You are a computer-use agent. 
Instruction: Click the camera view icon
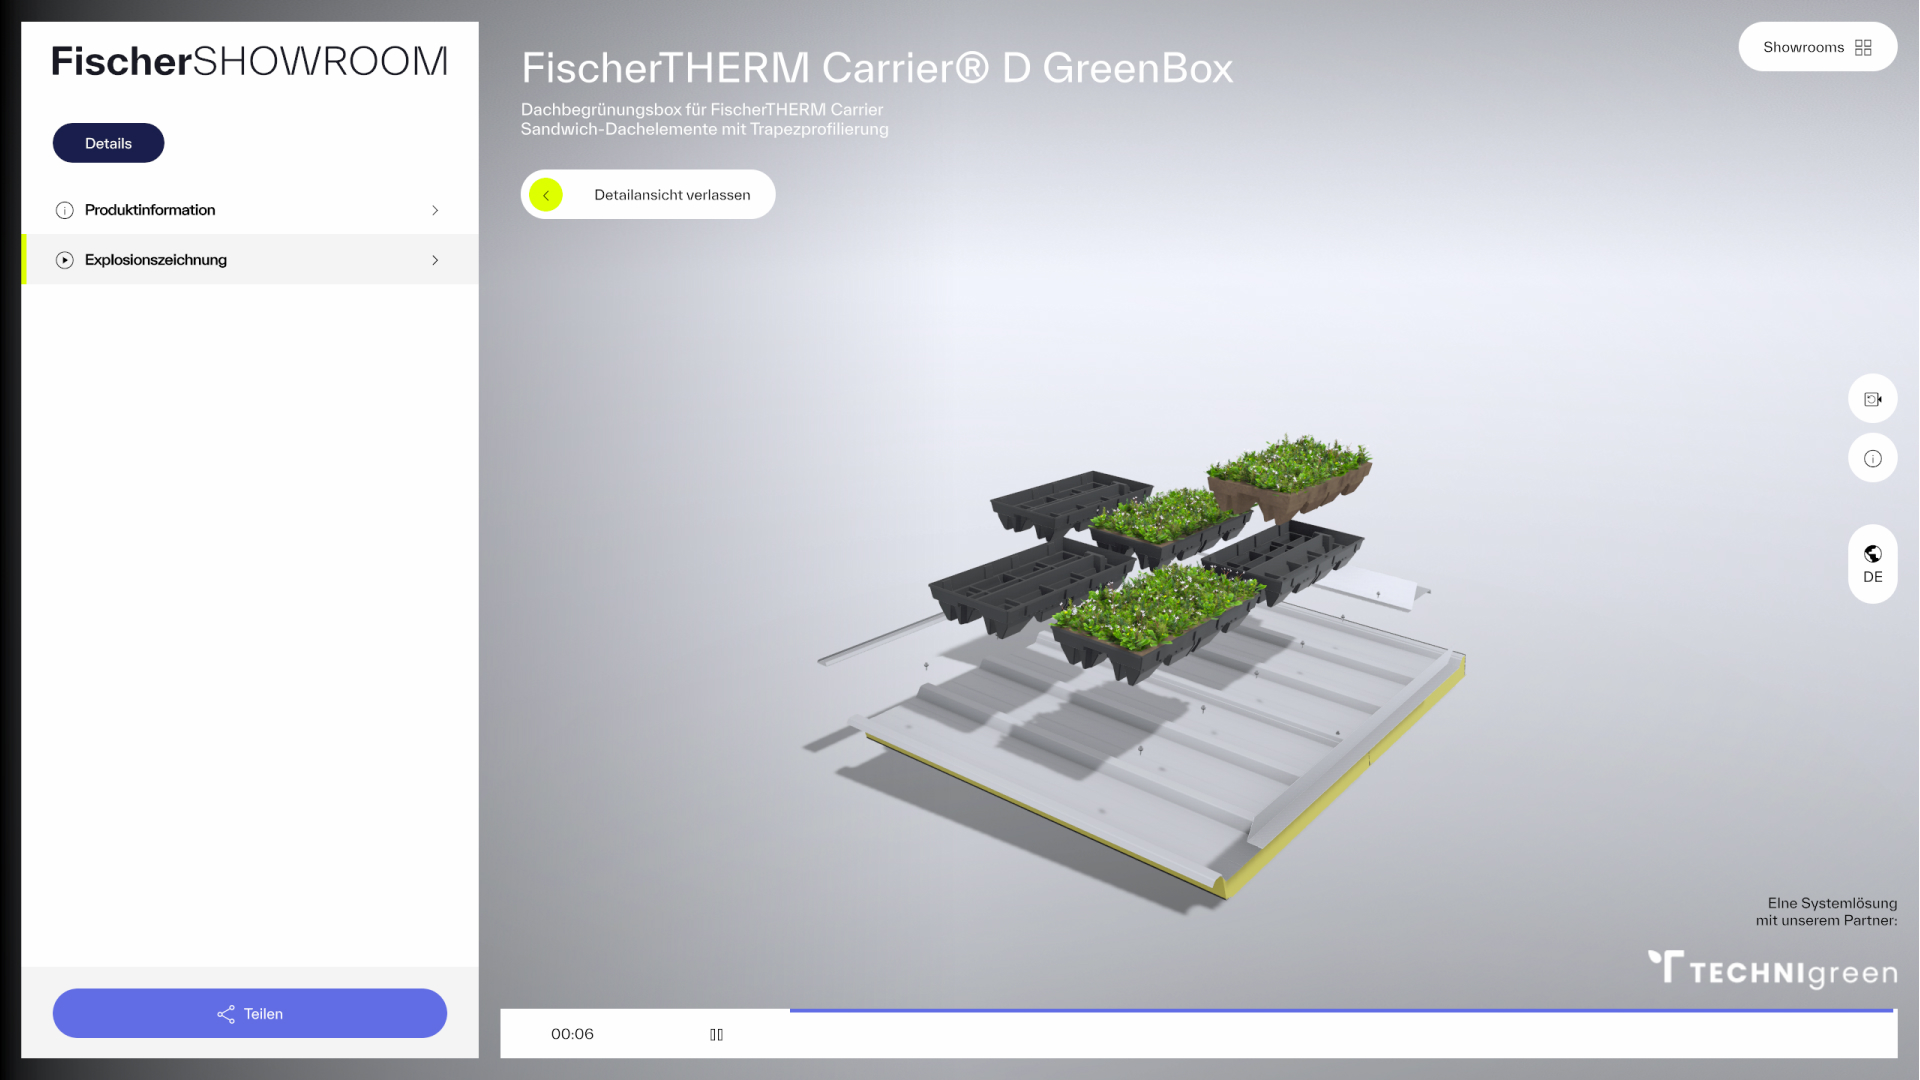(1872, 399)
